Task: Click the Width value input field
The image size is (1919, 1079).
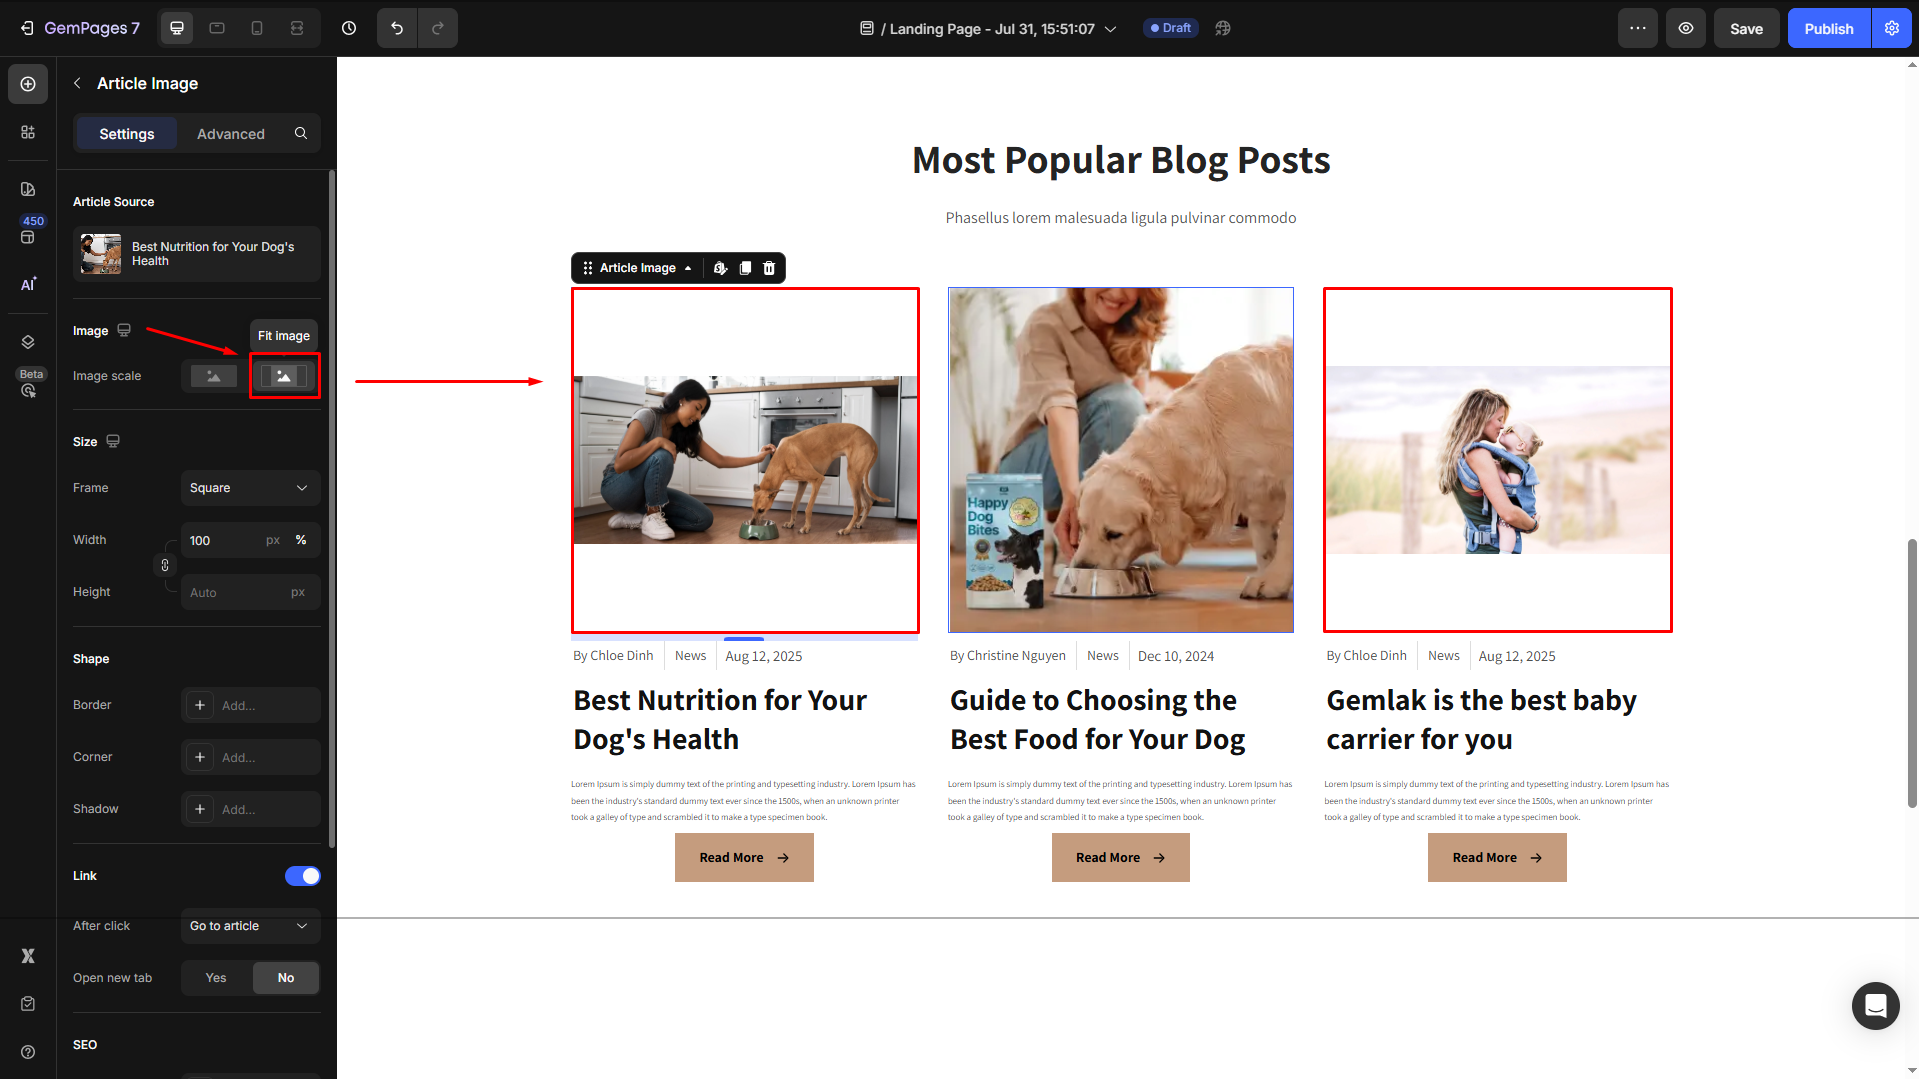Action: pos(222,540)
